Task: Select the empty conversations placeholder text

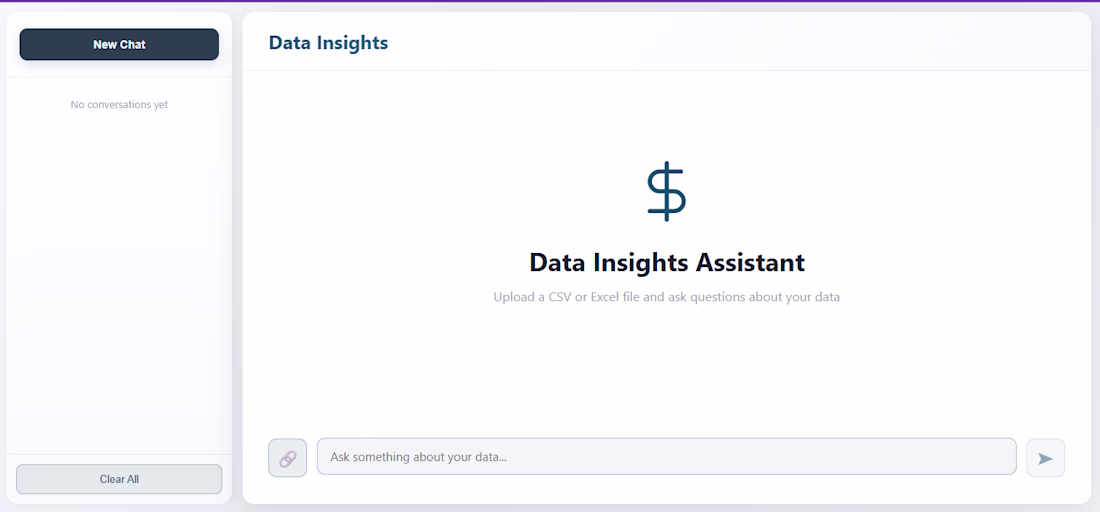Action: point(119,104)
